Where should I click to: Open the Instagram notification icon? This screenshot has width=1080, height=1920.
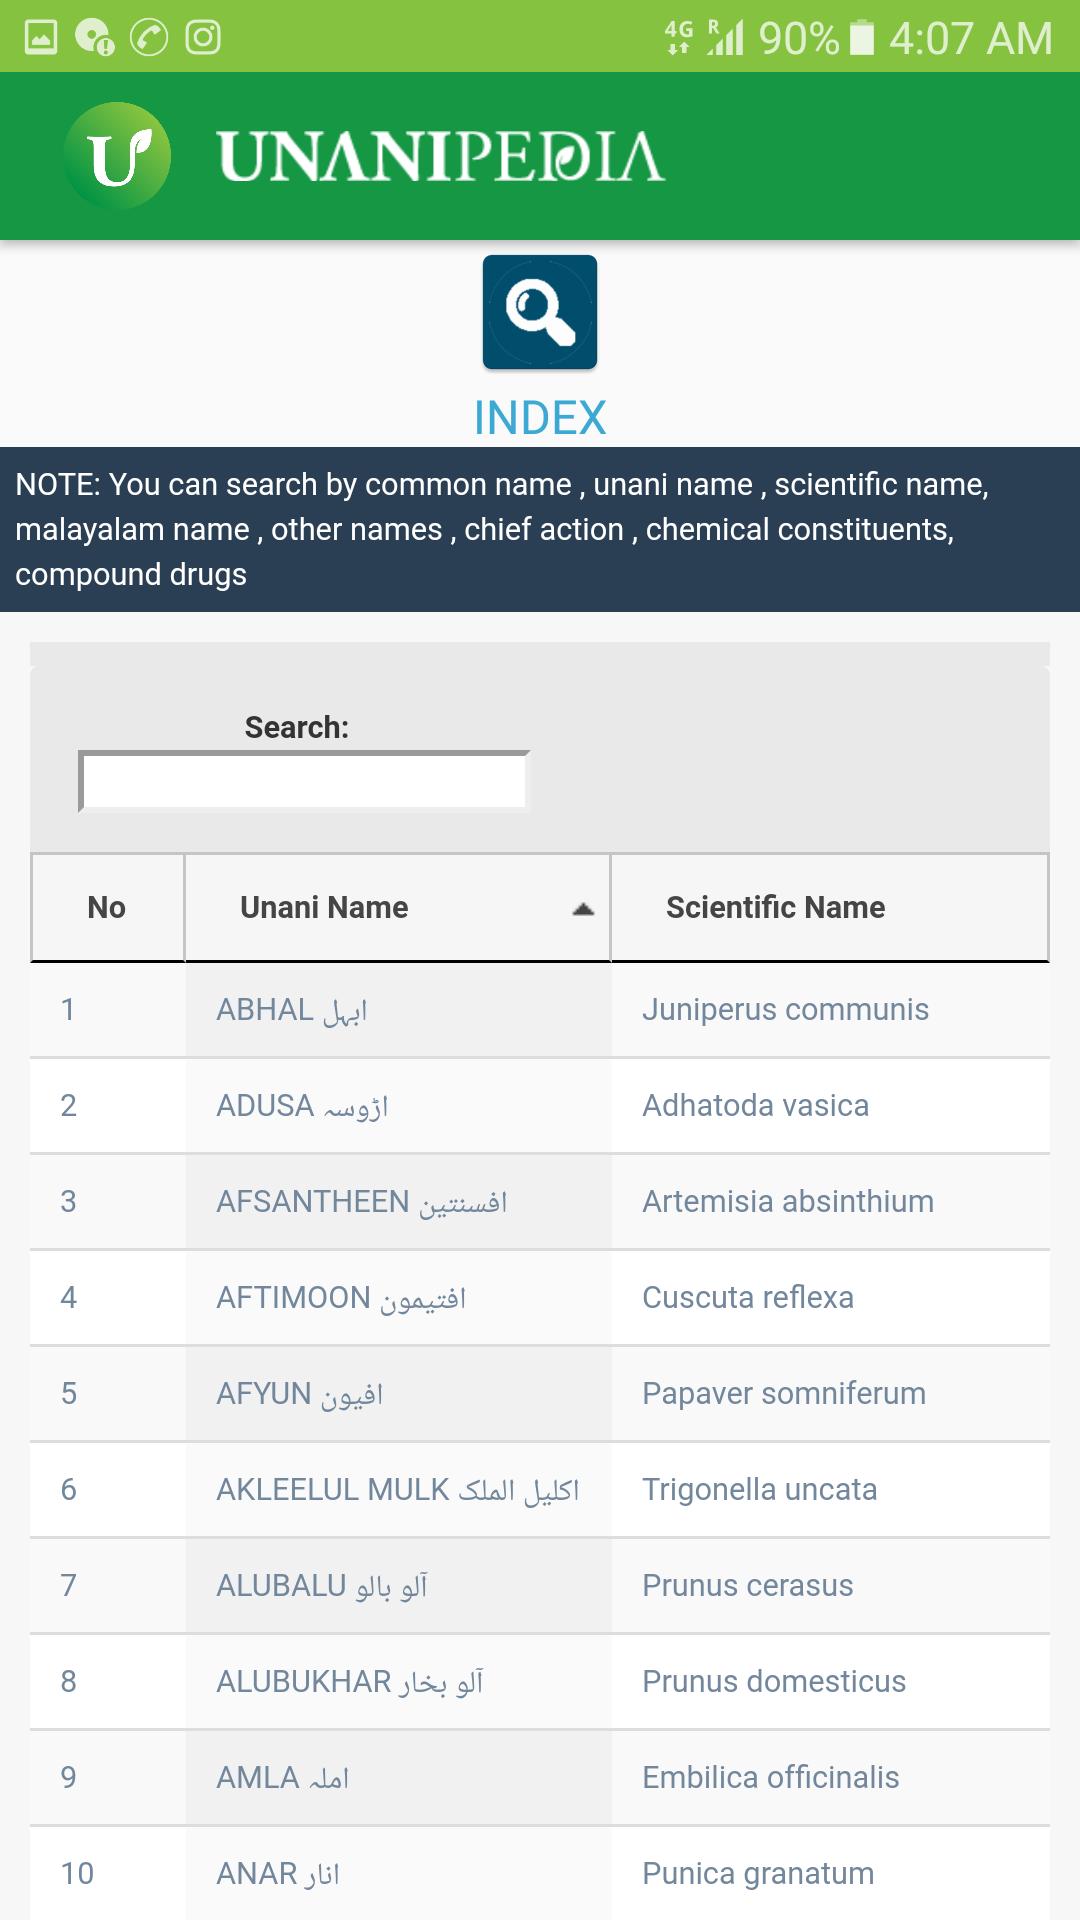click(x=203, y=38)
